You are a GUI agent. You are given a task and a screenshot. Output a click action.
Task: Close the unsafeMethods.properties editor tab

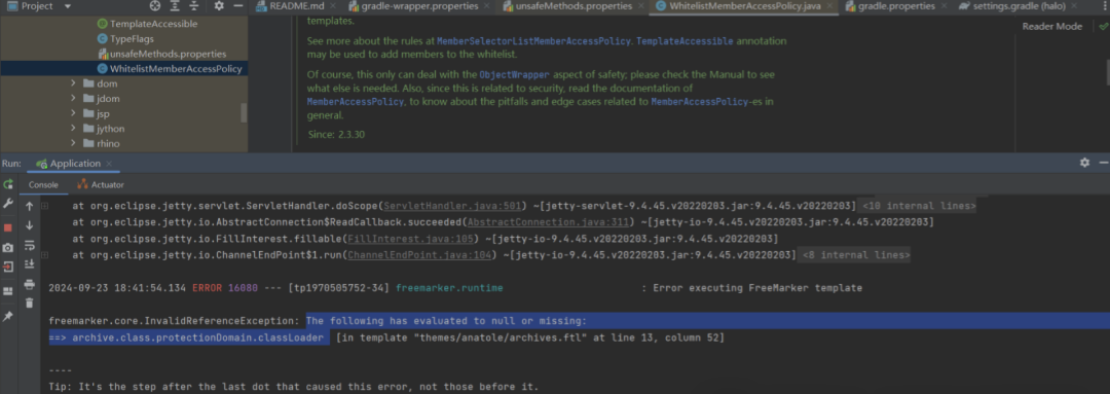pyautogui.click(x=641, y=6)
